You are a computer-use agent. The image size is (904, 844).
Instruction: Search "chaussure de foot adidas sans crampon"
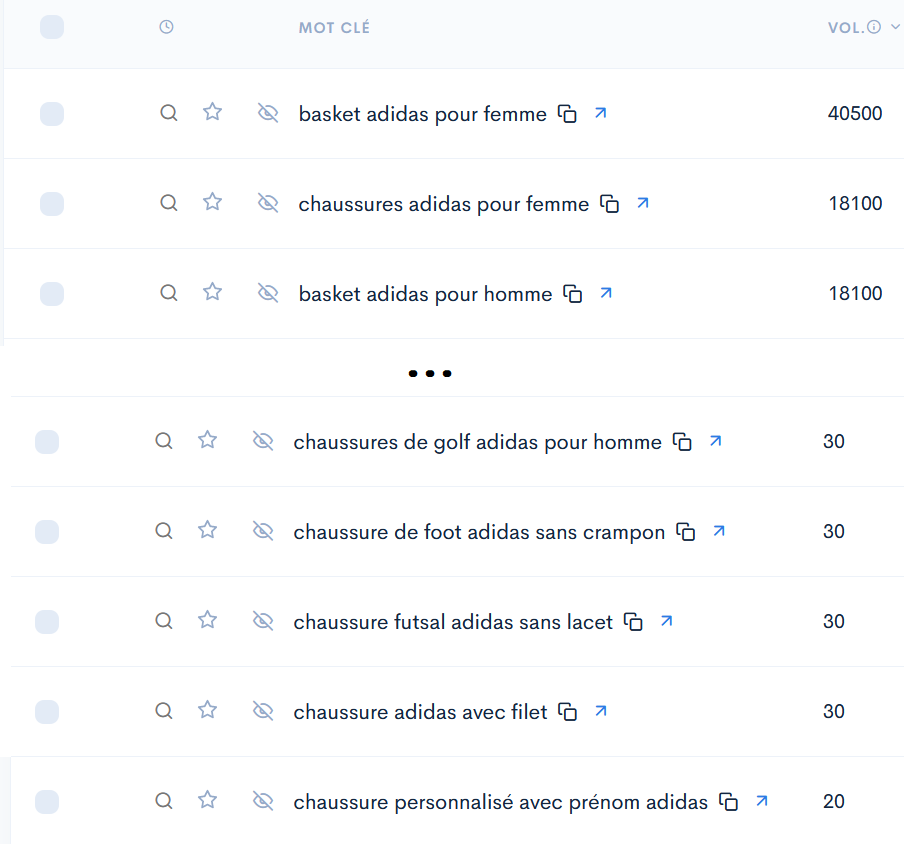[x=163, y=531]
